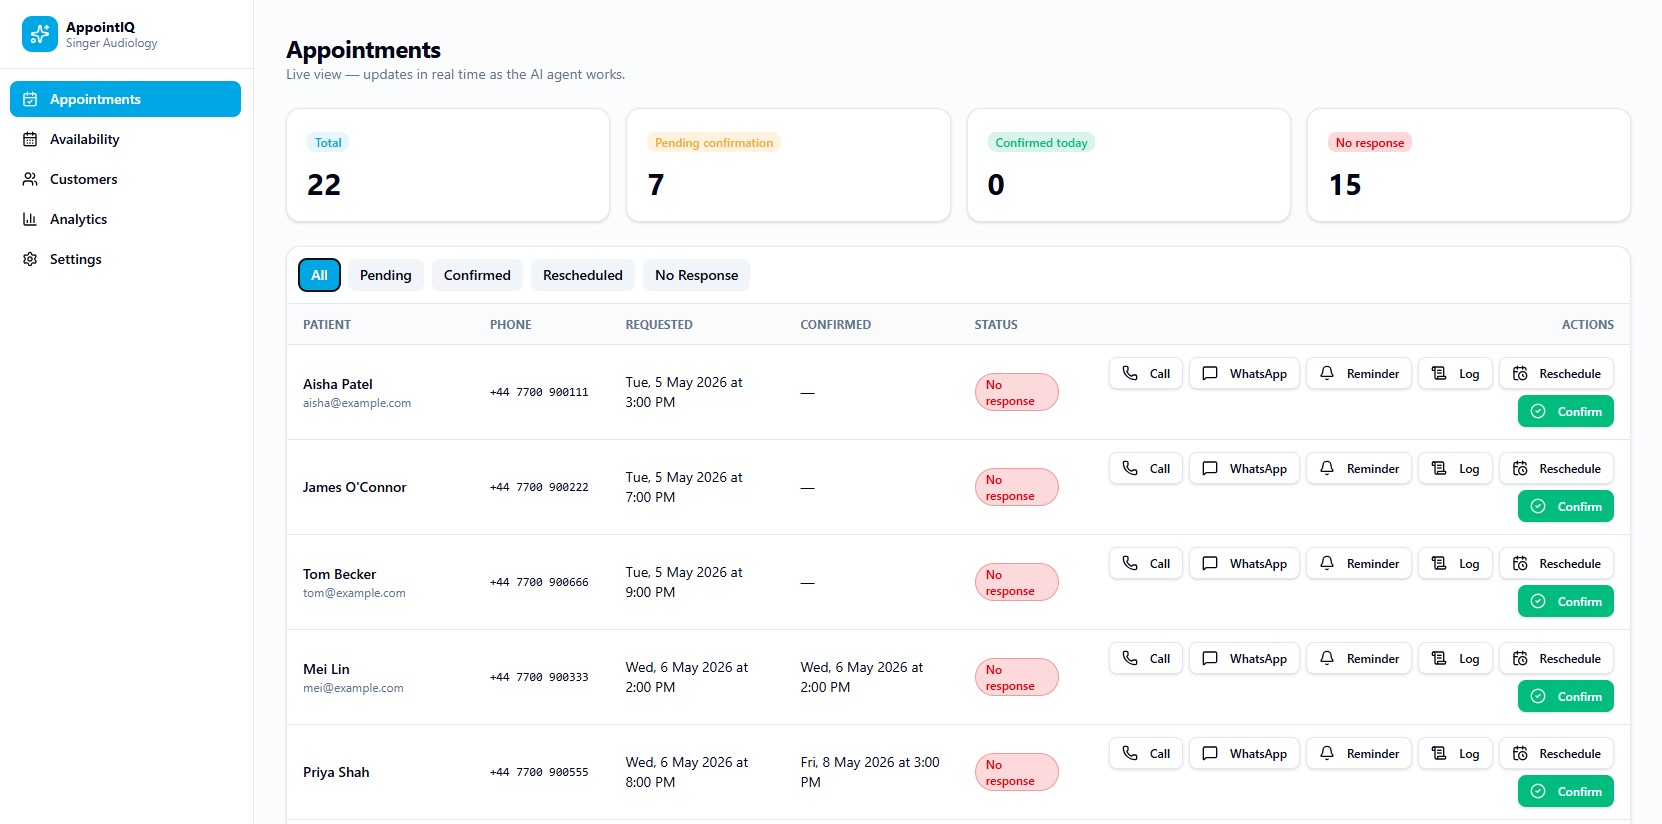Image resolution: width=1662 pixels, height=824 pixels.
Task: Show the Rescheduled appointments tab
Action: pos(583,275)
